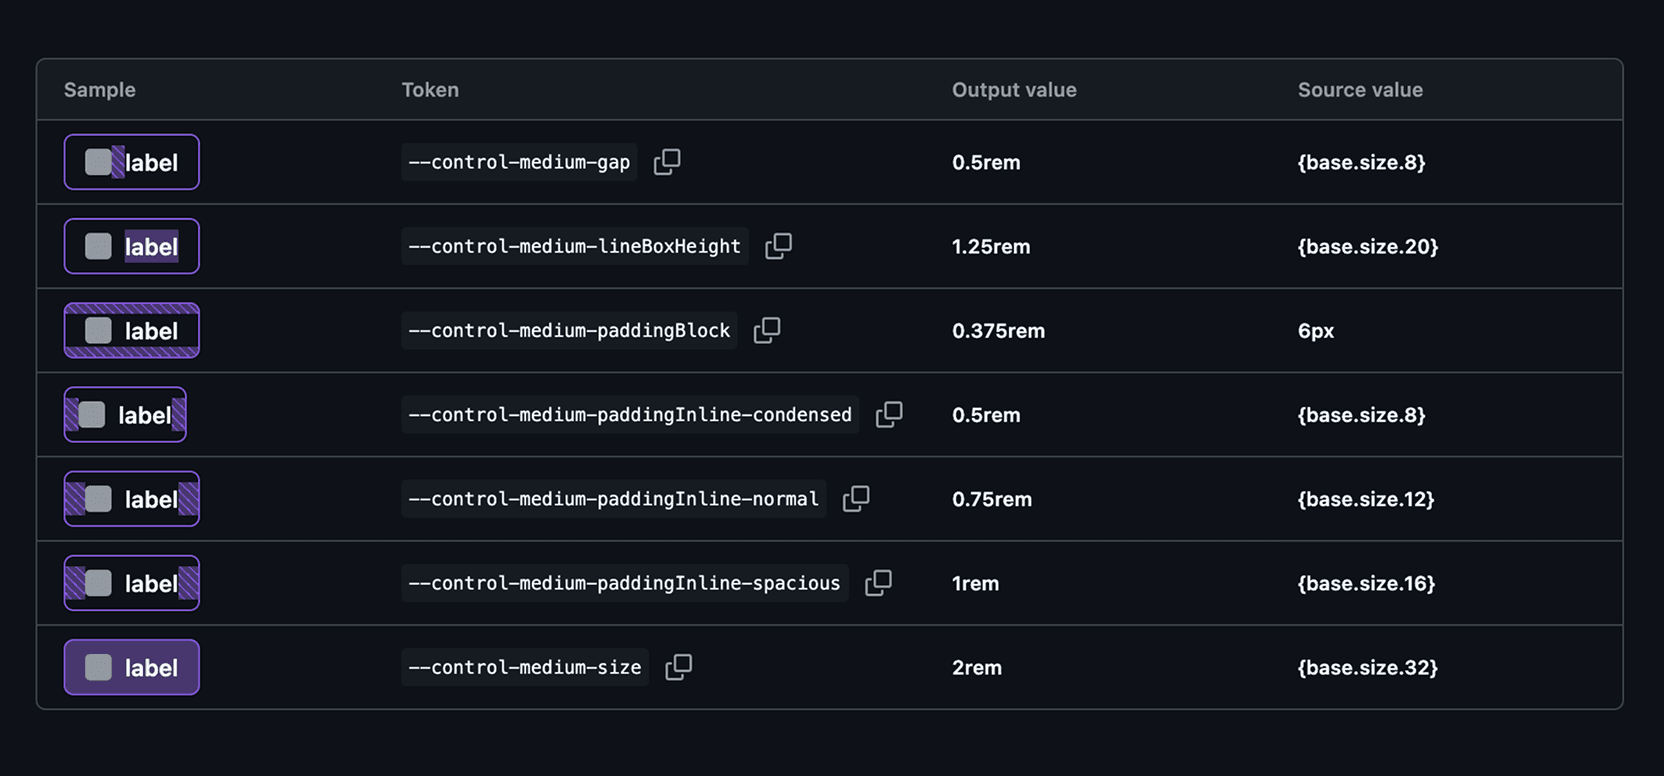Viewport: 1664px width, 776px height.
Task: Select the --control-medium-lineBoxHeight token text
Action: [x=575, y=246]
